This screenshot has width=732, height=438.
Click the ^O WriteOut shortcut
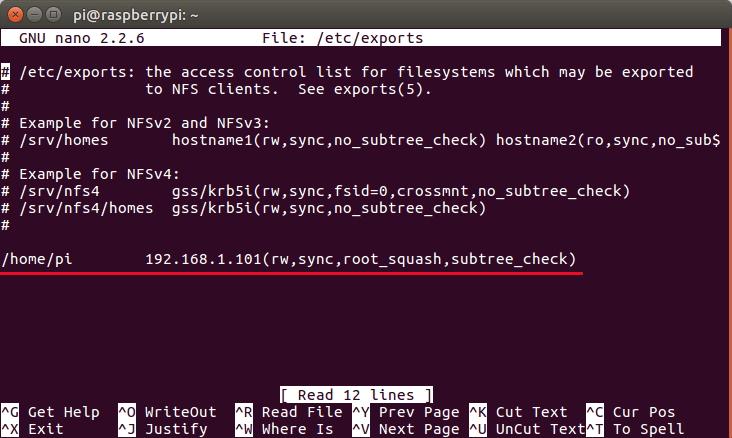coord(167,412)
